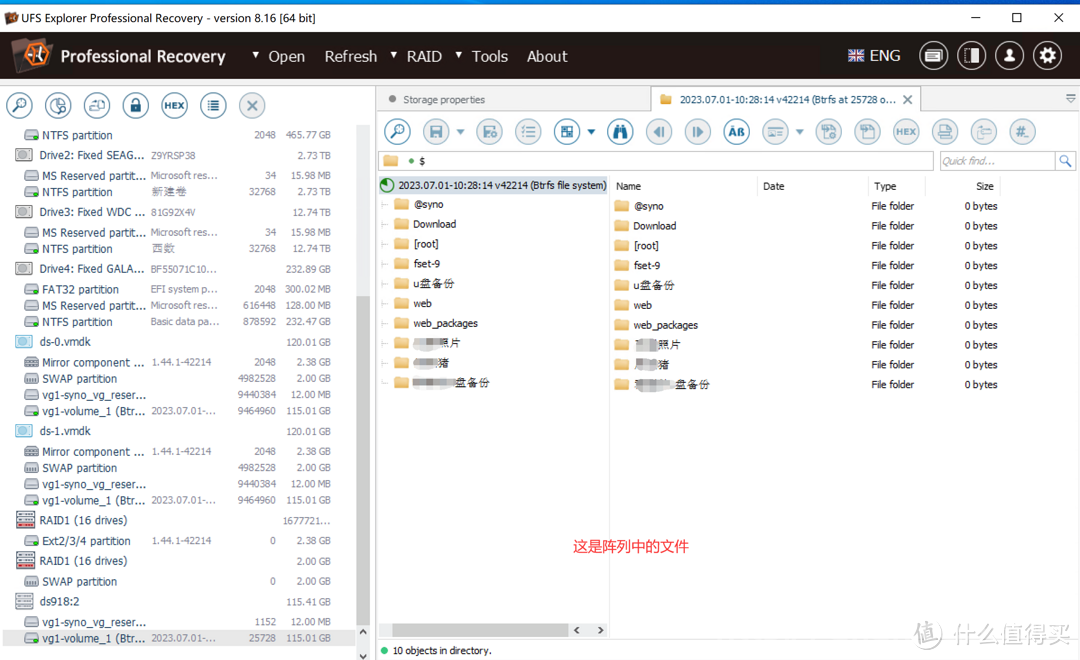This screenshot has height=660, width=1080.
Task: Click the magnifier scan icon in left toolbar
Action: (x=19, y=105)
